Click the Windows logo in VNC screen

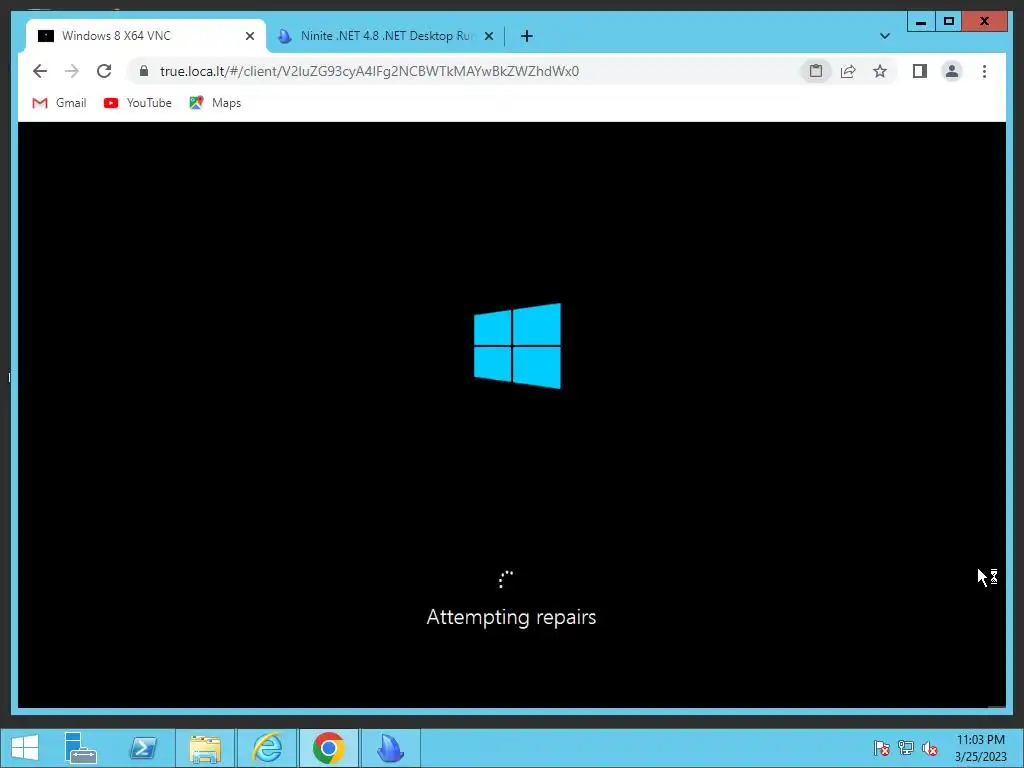coord(517,345)
